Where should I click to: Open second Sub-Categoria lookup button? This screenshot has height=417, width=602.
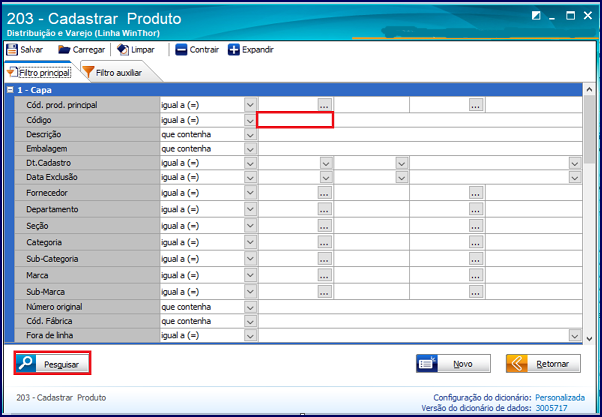[476, 259]
